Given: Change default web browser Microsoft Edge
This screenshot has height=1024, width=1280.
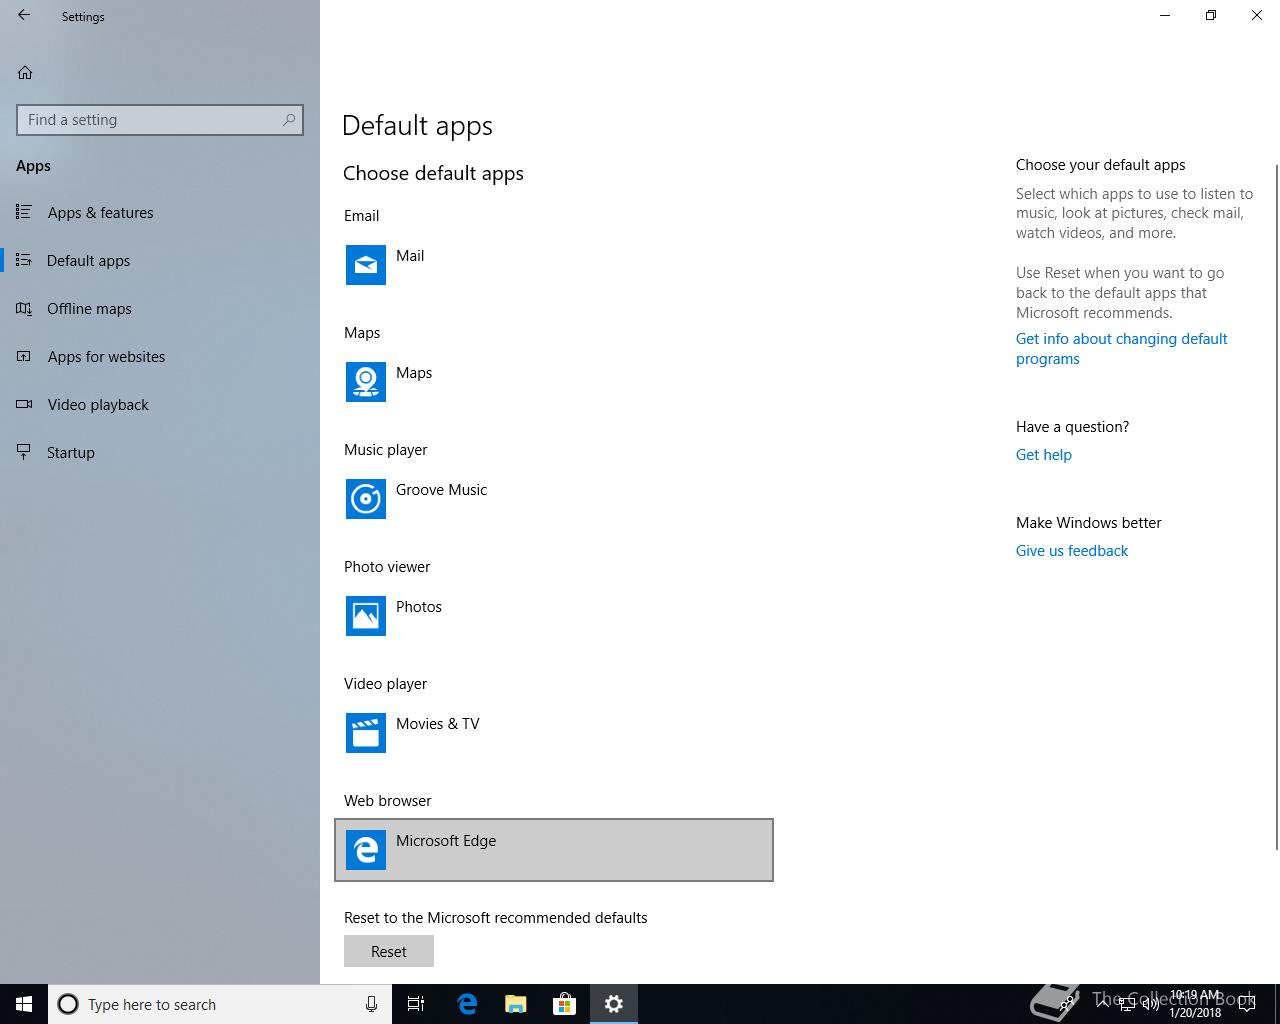Looking at the screenshot, I should (x=554, y=850).
